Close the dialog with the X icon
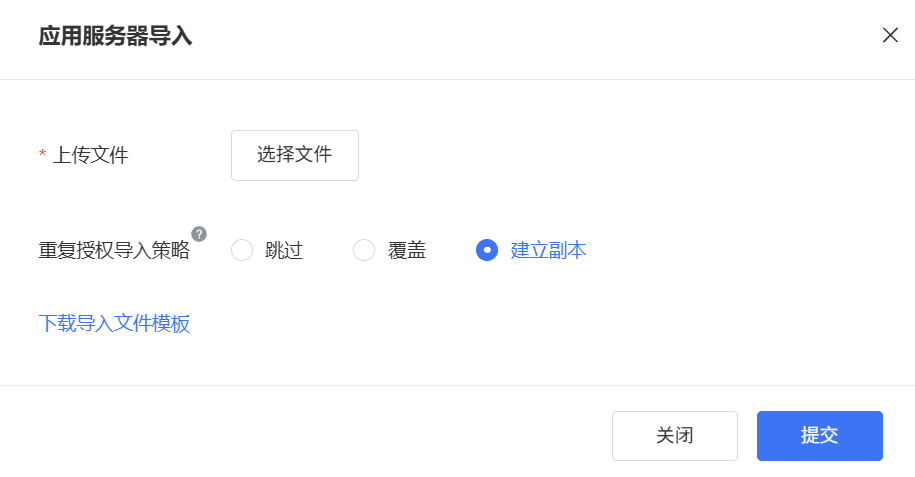The width and height of the screenshot is (915, 477). tap(890, 35)
